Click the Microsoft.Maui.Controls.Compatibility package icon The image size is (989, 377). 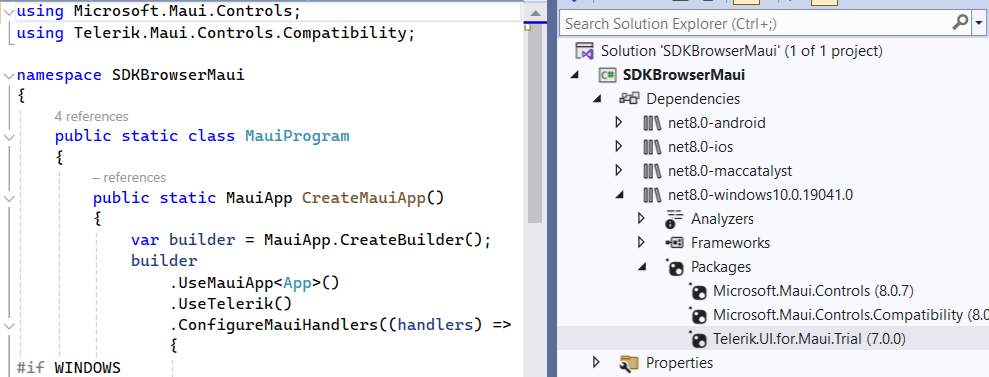pyautogui.click(x=698, y=315)
